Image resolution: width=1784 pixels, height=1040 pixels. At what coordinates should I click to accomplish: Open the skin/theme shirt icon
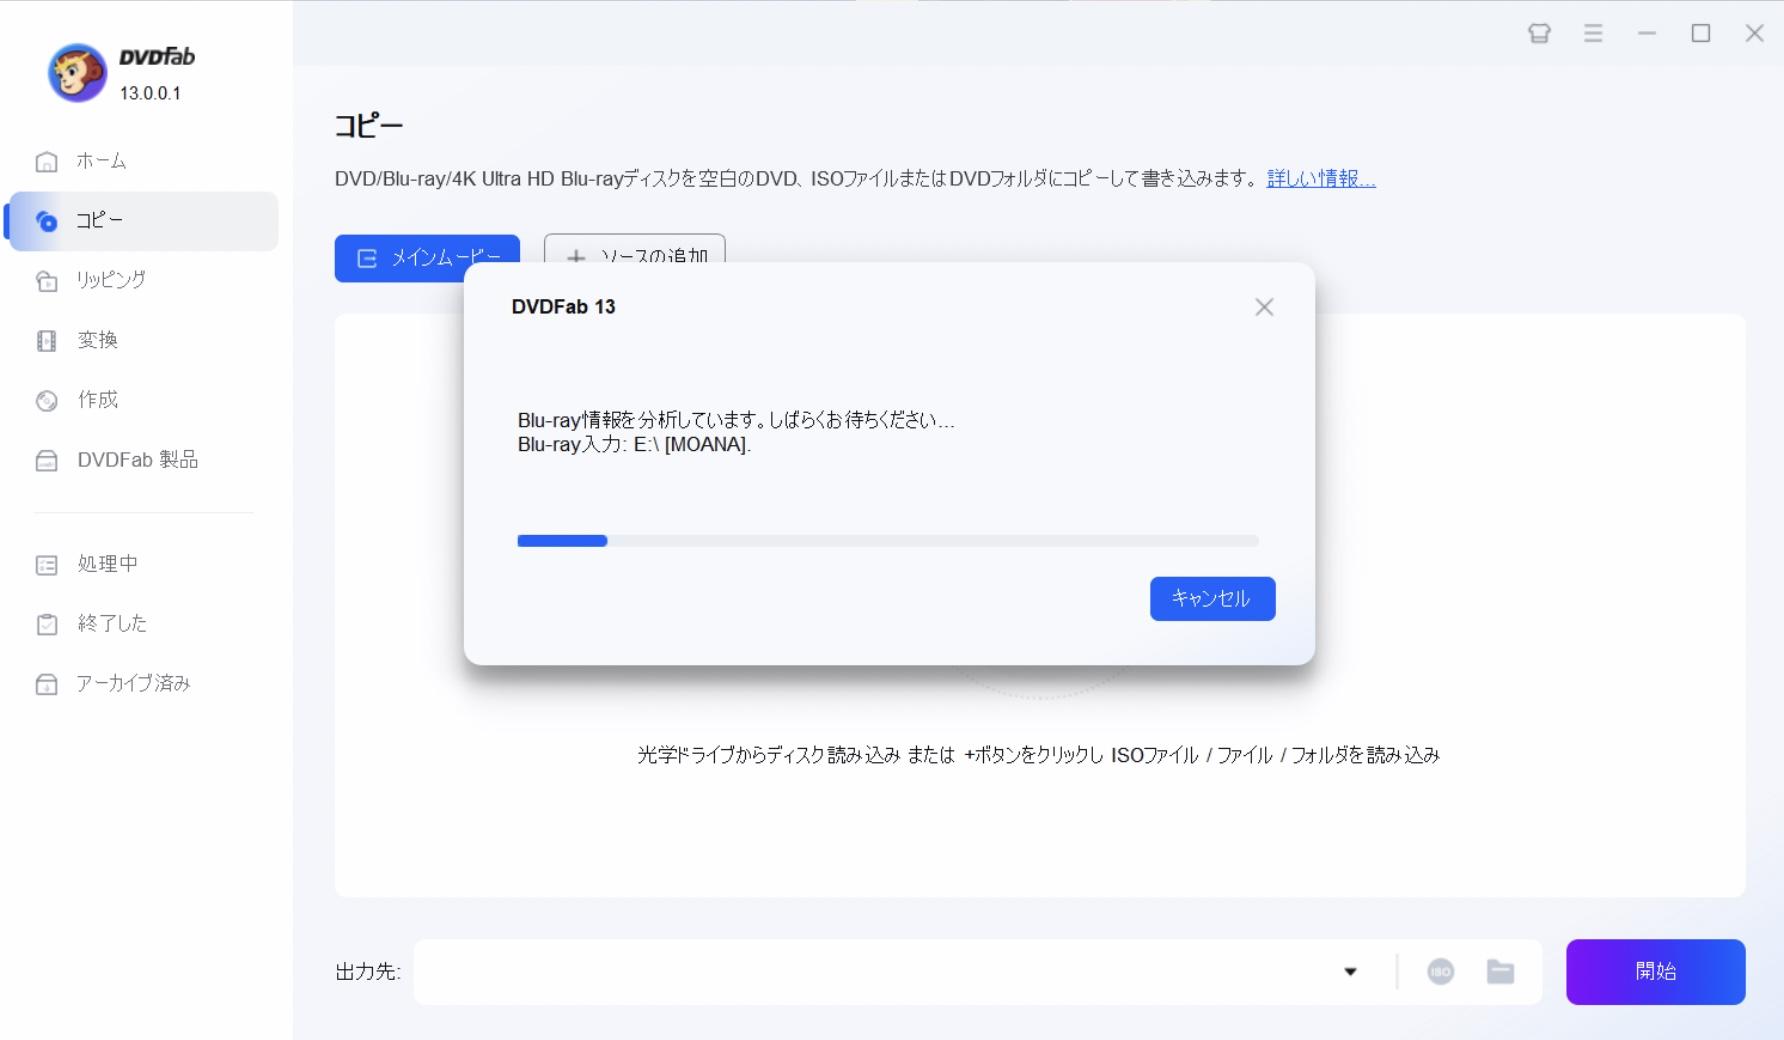tap(1539, 33)
